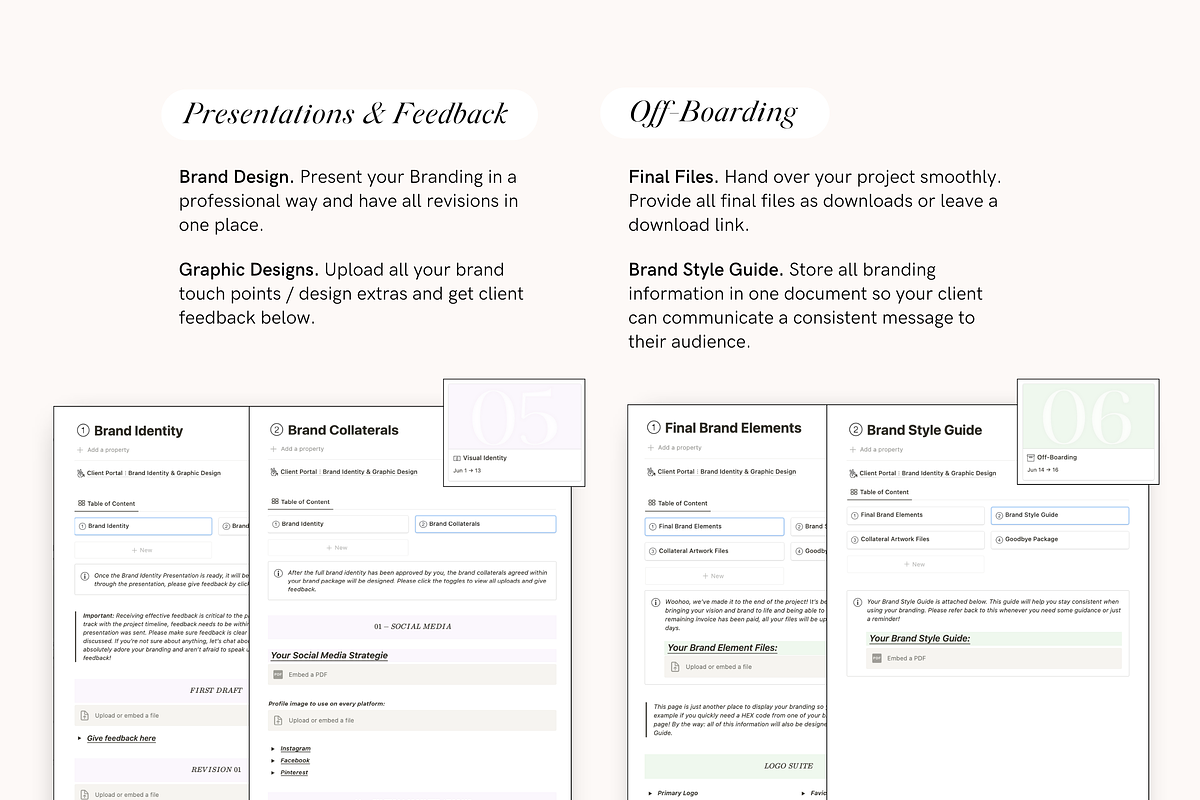Open the 05 Visual Identity card thumbnail
The width and height of the screenshot is (1200, 800).
click(514, 415)
